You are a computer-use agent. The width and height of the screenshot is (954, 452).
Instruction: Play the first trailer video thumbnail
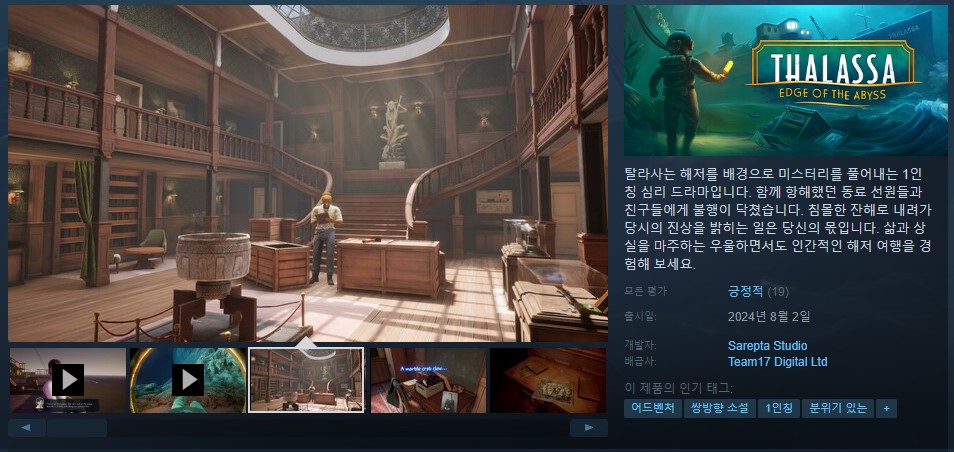(x=68, y=380)
